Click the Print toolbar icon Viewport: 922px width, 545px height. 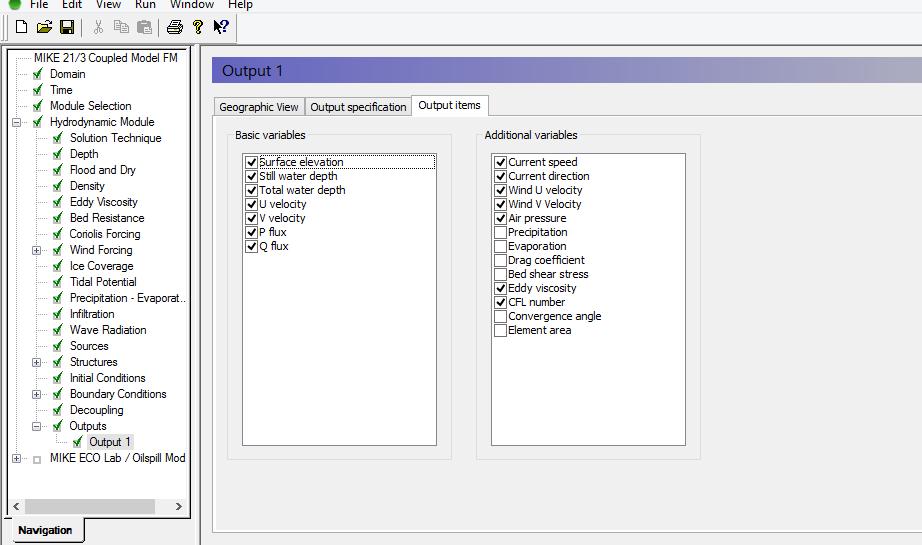click(x=175, y=26)
